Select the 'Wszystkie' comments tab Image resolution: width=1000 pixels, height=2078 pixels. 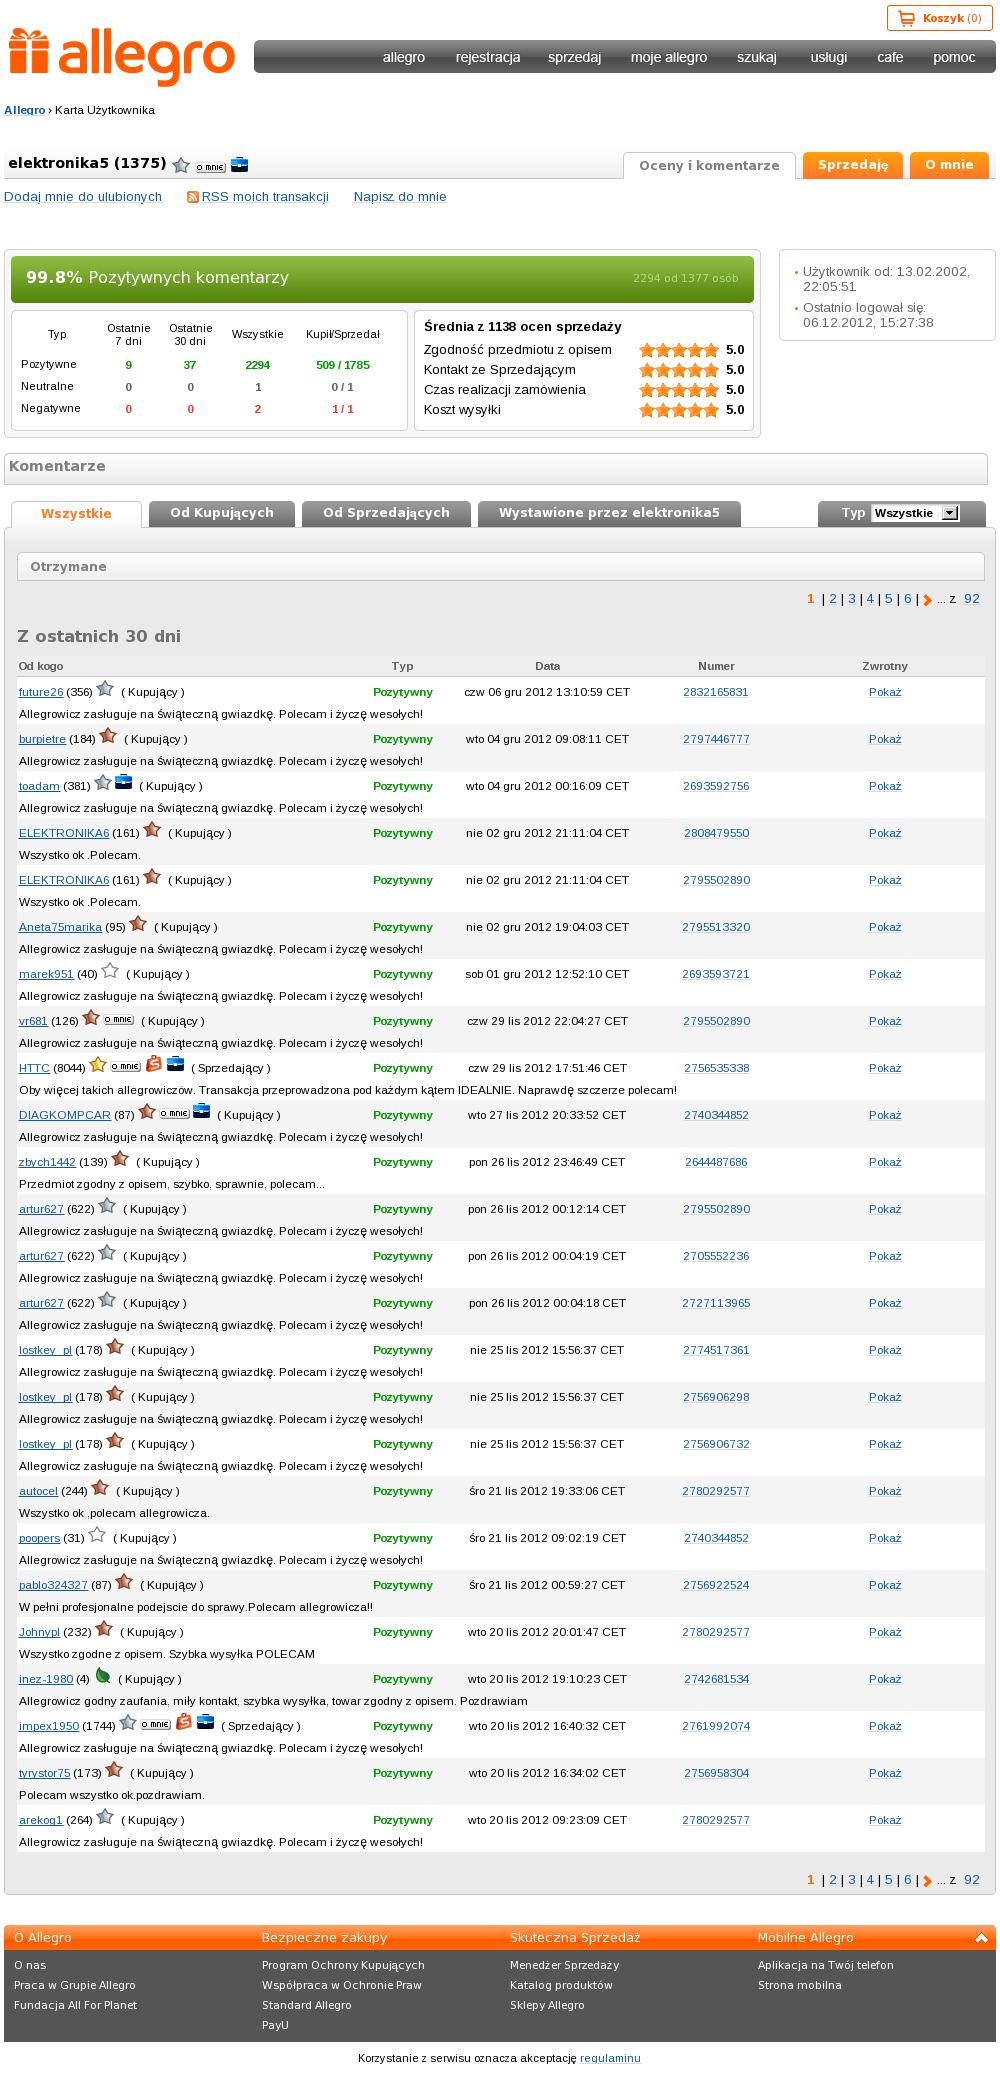pyautogui.click(x=76, y=514)
